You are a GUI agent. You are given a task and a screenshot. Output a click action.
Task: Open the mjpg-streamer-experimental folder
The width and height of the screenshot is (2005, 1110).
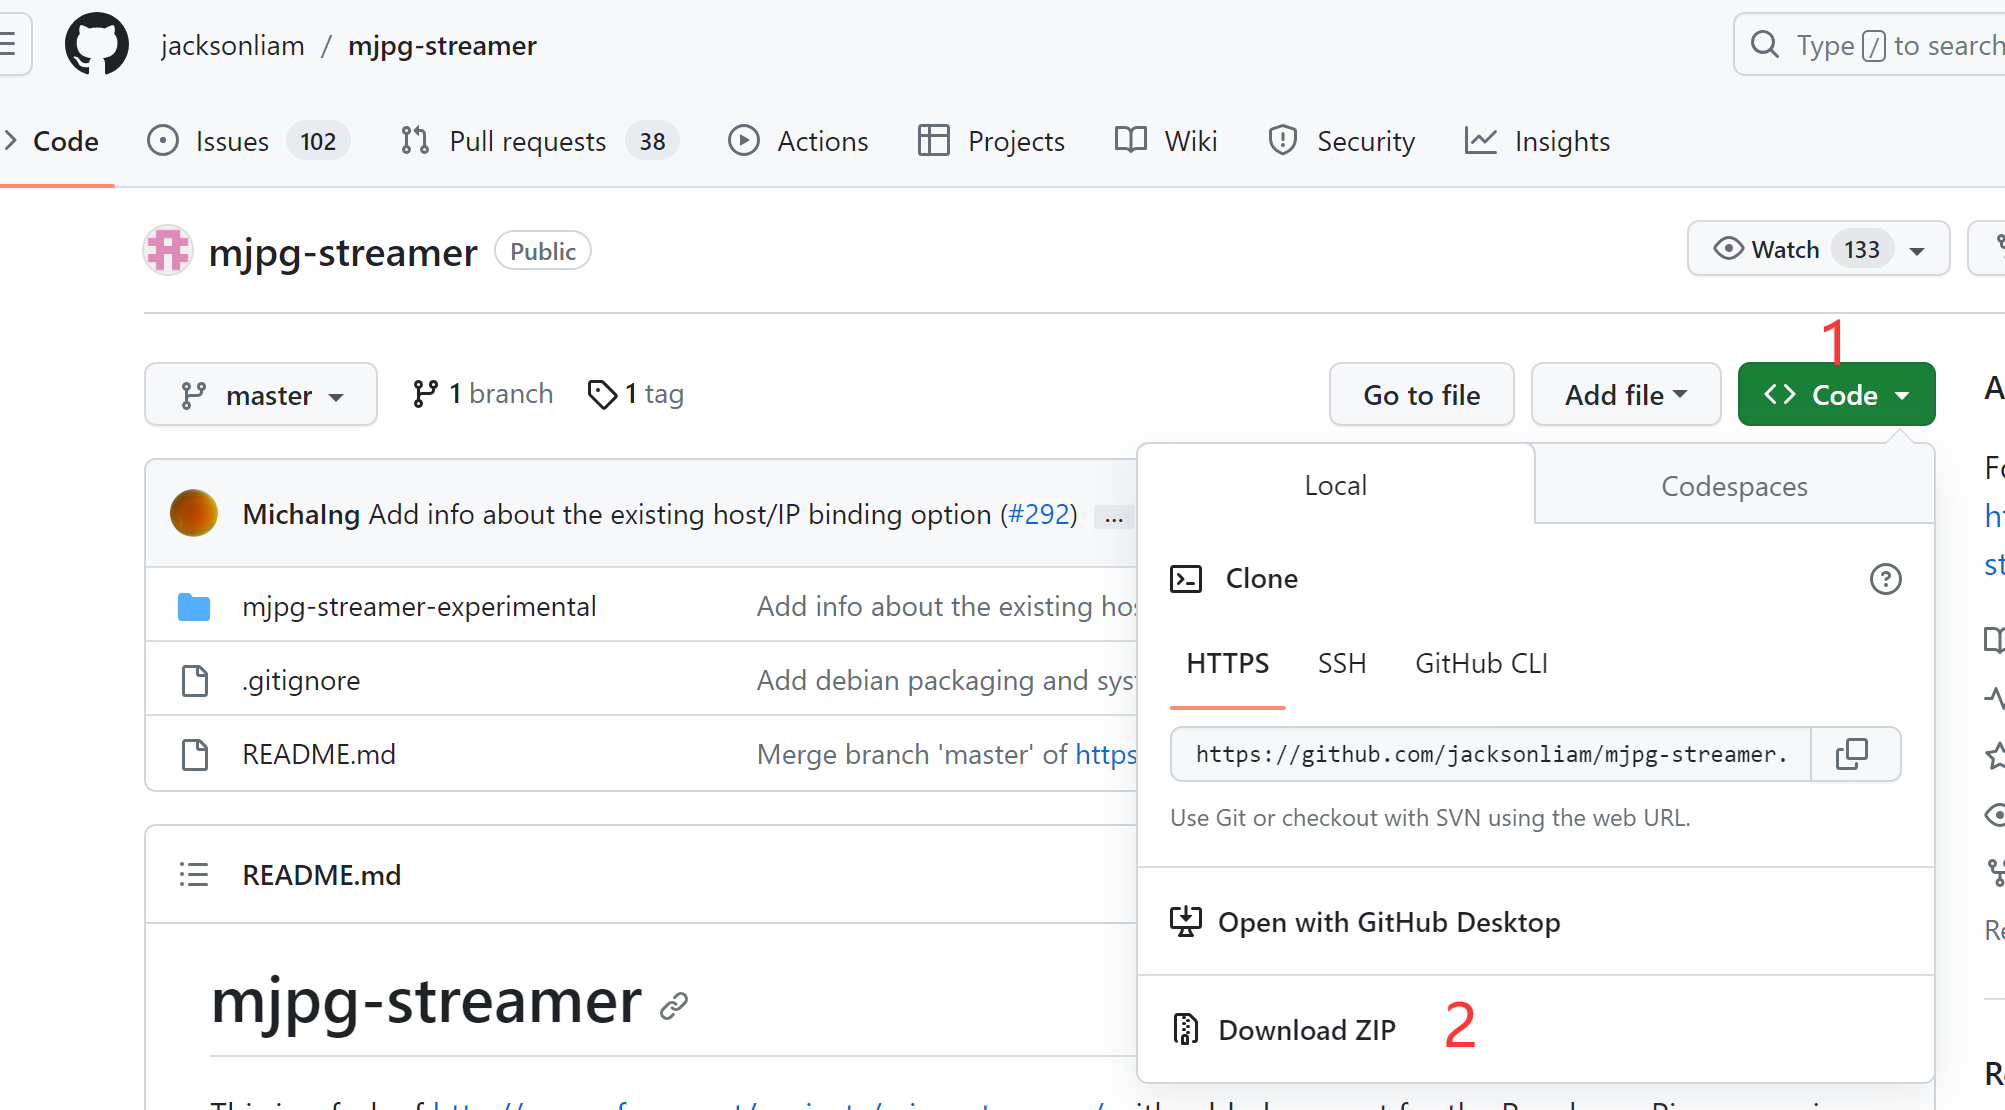(419, 606)
